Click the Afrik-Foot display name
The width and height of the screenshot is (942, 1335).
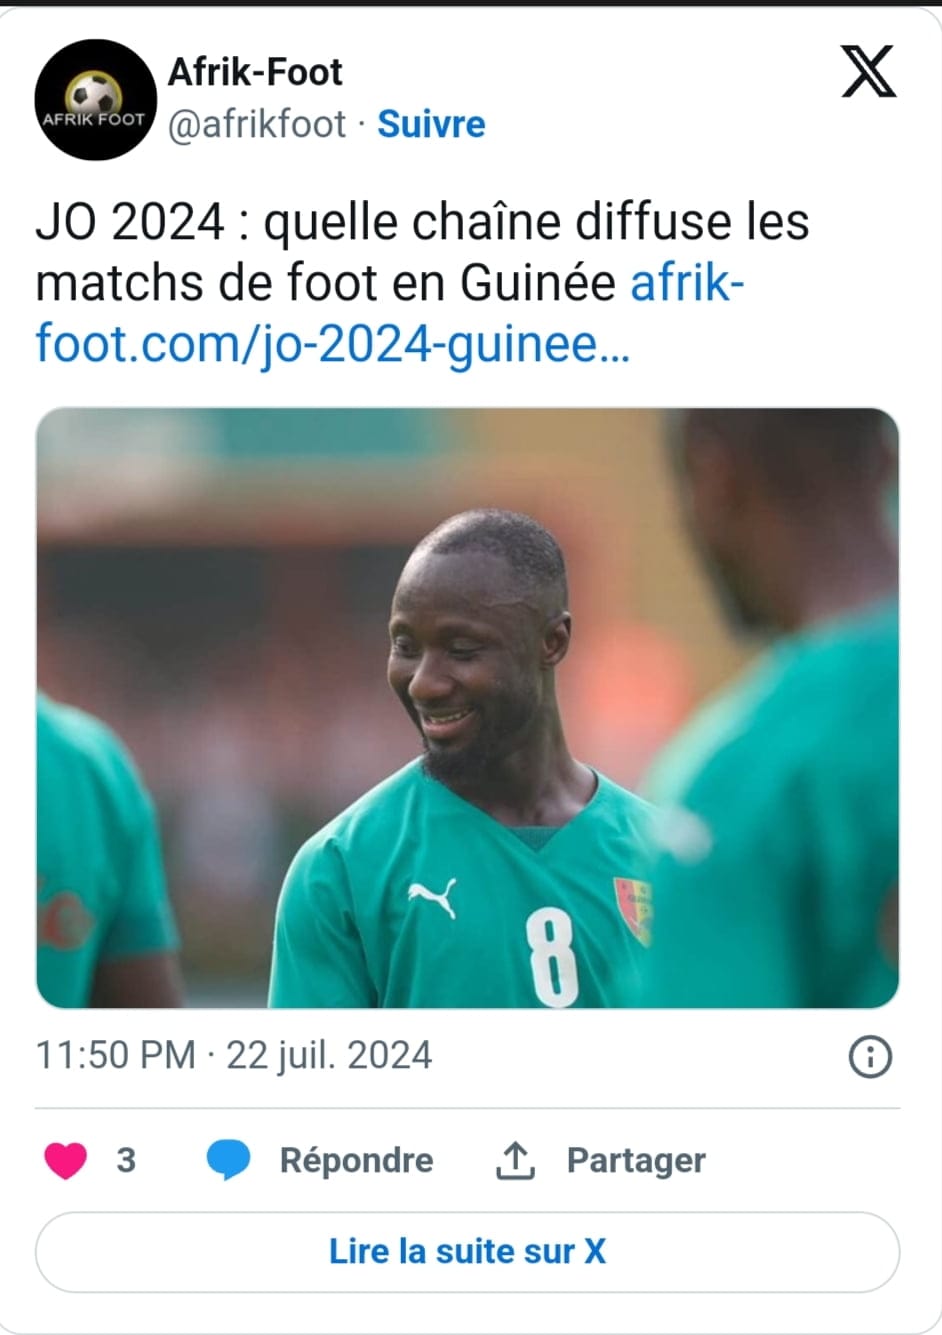pos(255,72)
